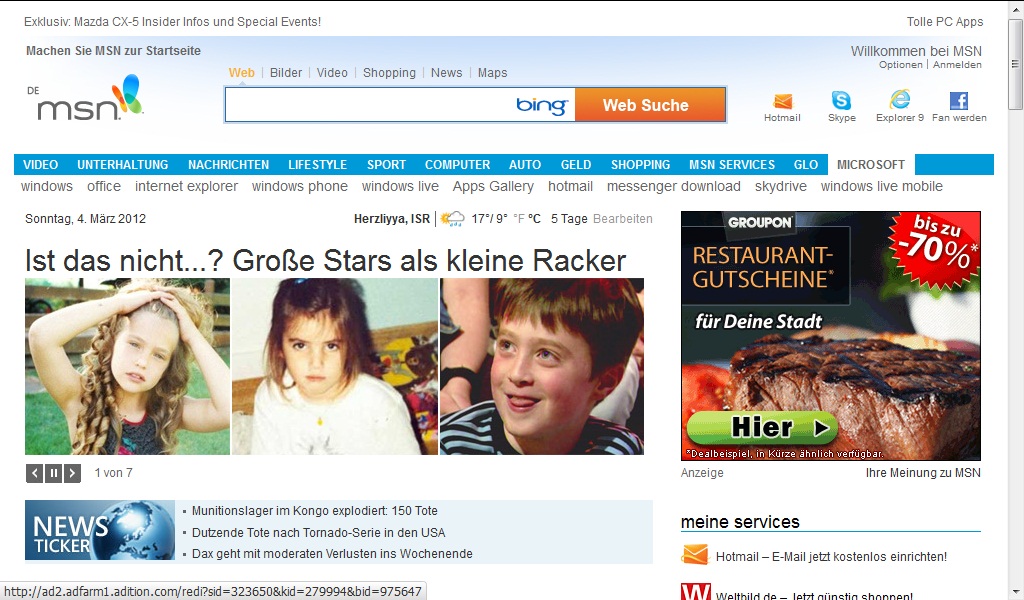Open the VIDEO navigation menu
This screenshot has height=600, width=1024.
(x=40, y=165)
